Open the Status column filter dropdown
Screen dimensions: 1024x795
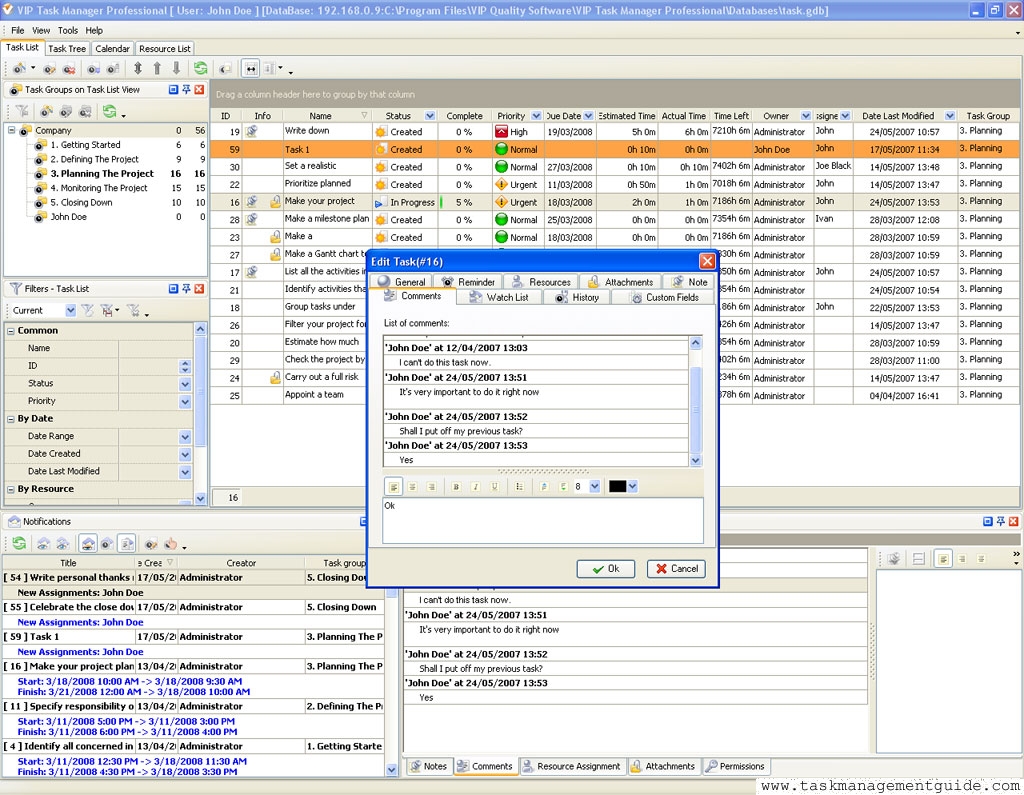430,116
